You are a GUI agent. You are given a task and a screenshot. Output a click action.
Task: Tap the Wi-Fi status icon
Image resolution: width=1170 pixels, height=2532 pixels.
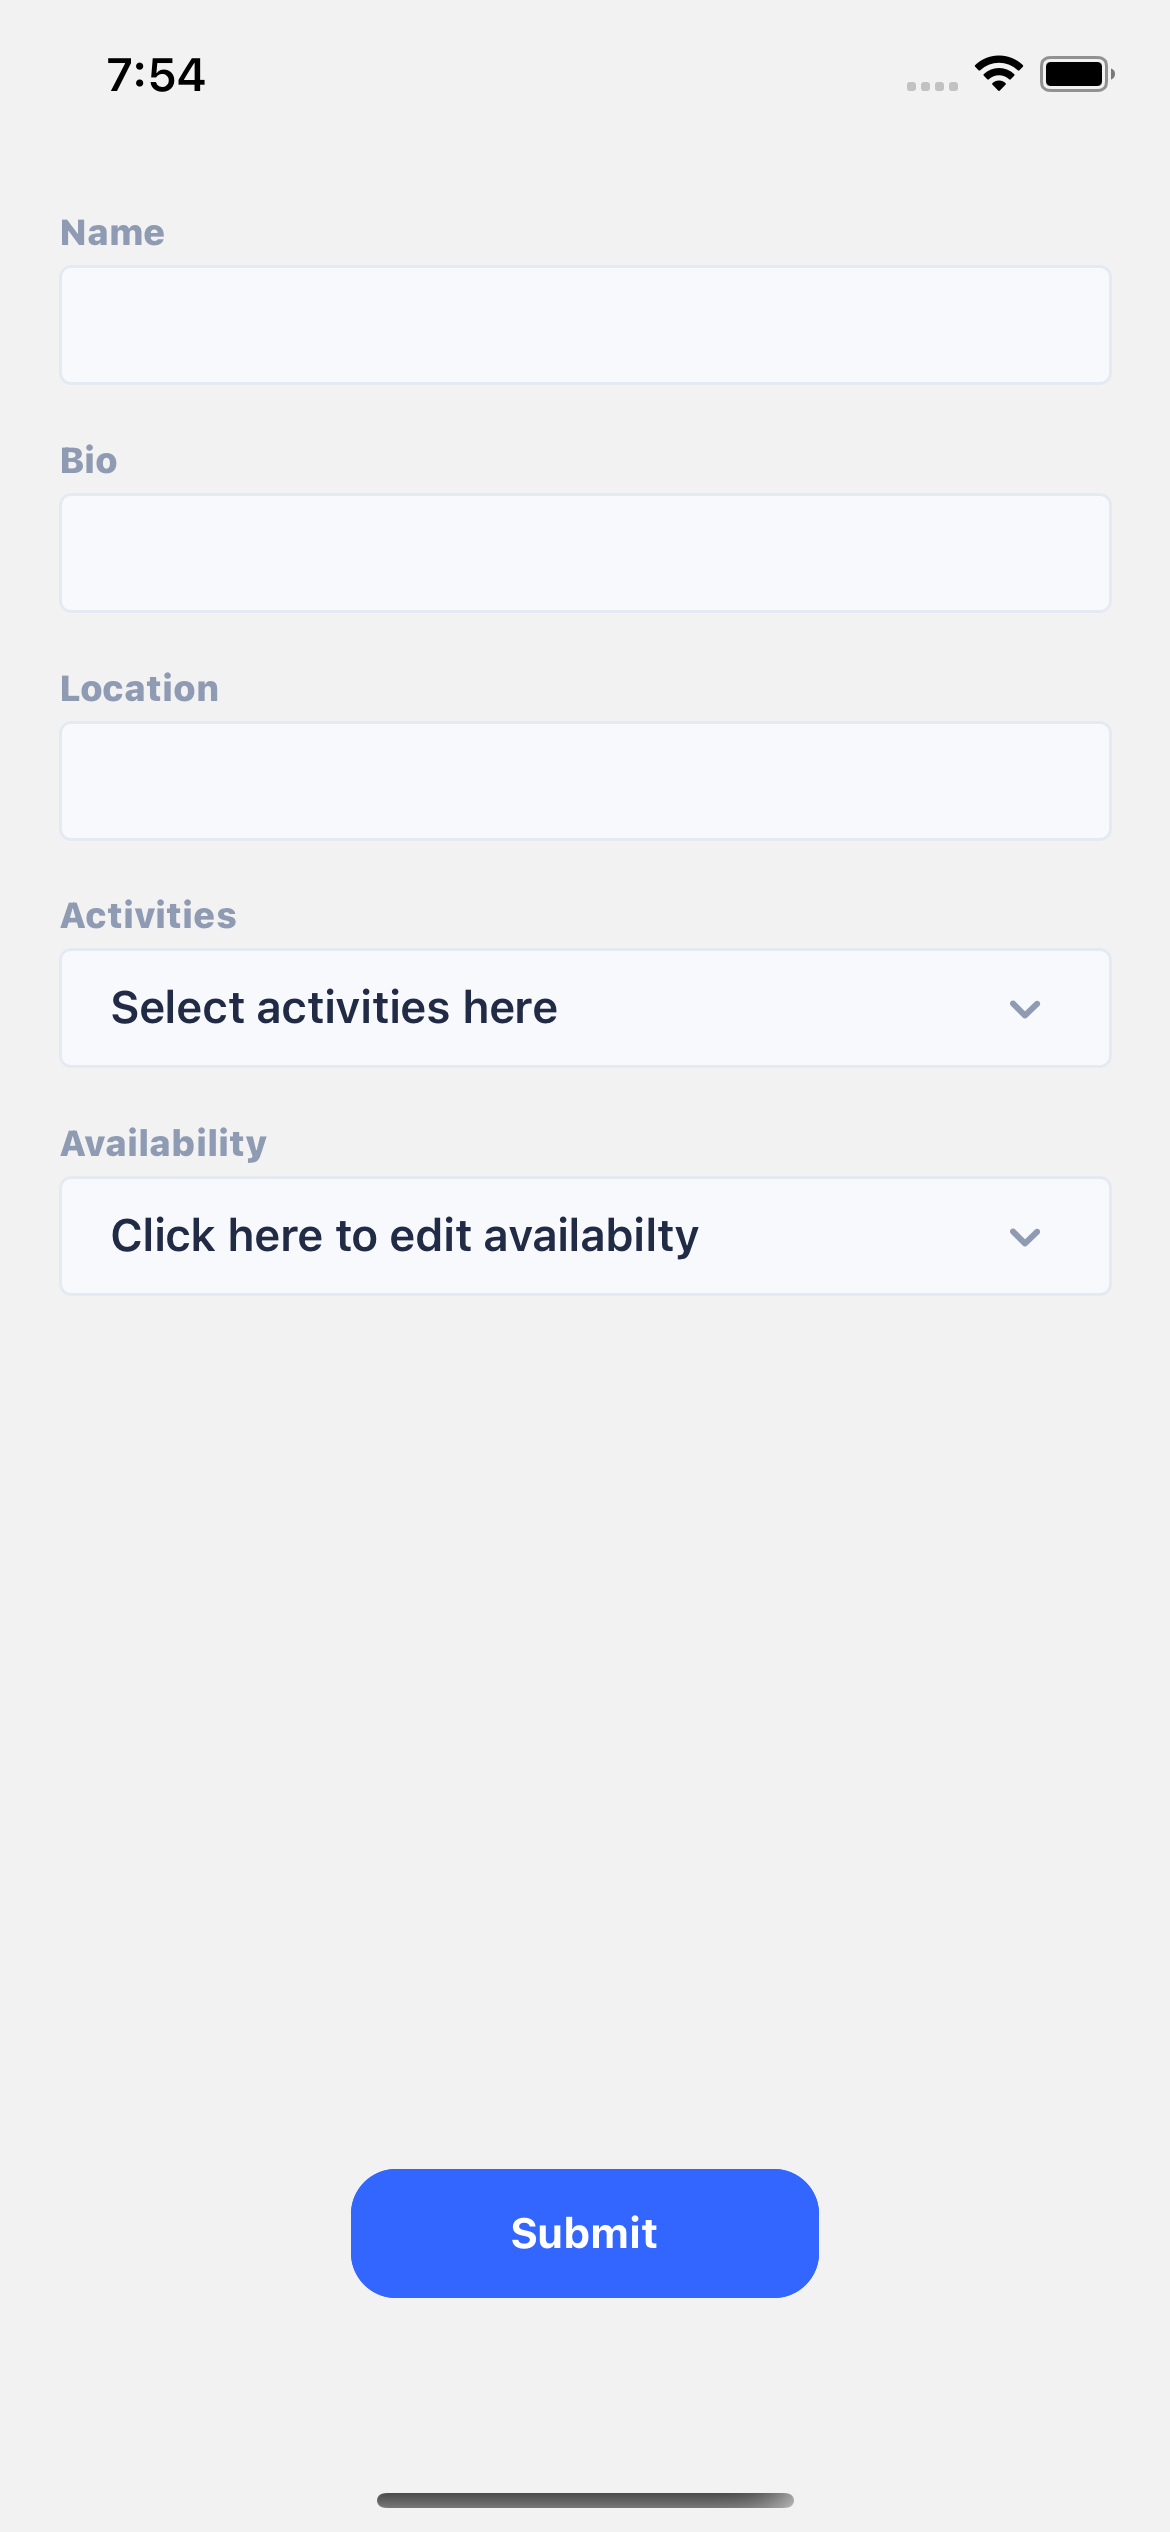[999, 74]
